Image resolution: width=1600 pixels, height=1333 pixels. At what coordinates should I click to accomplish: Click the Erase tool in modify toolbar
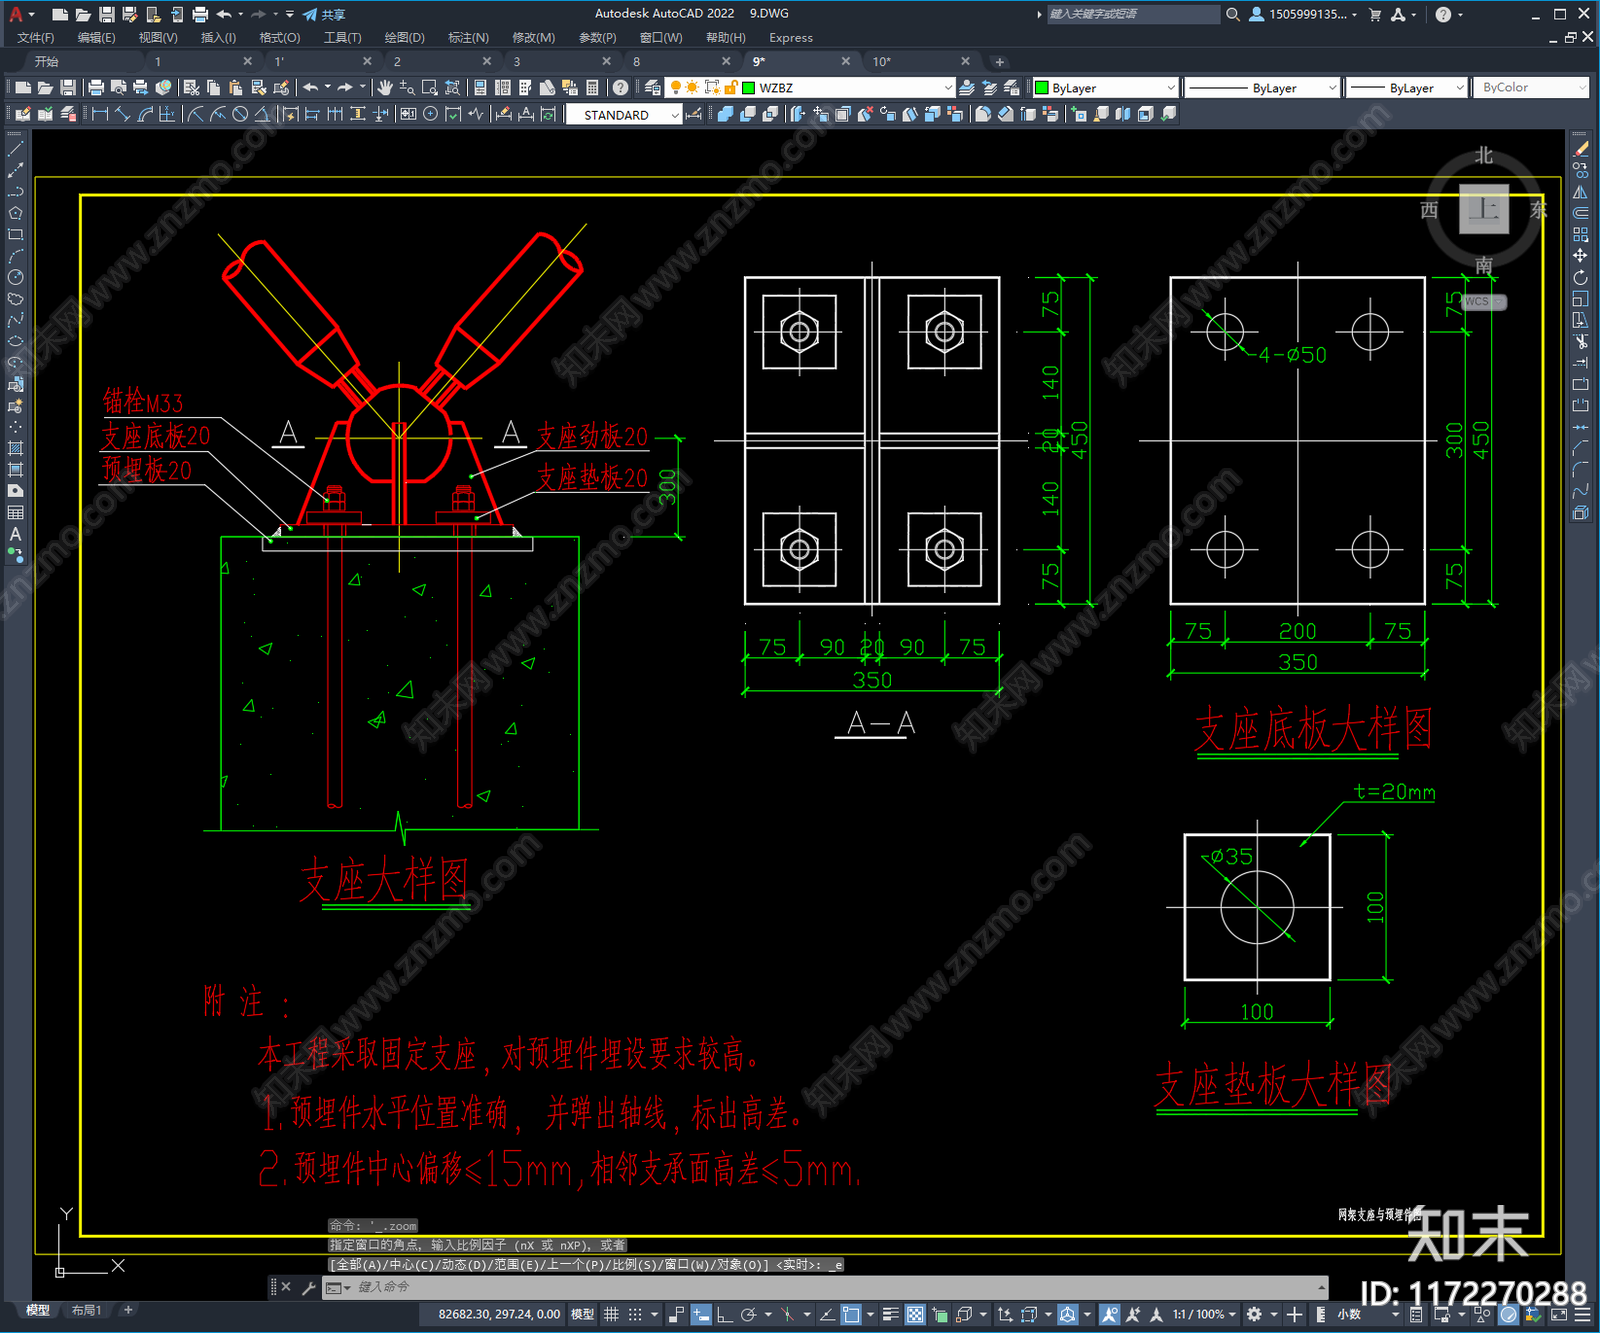1580,149
